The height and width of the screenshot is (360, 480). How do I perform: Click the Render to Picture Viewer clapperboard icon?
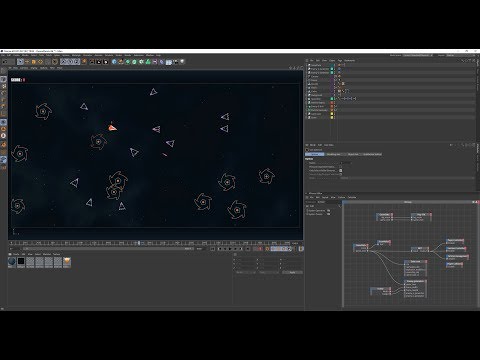99,62
